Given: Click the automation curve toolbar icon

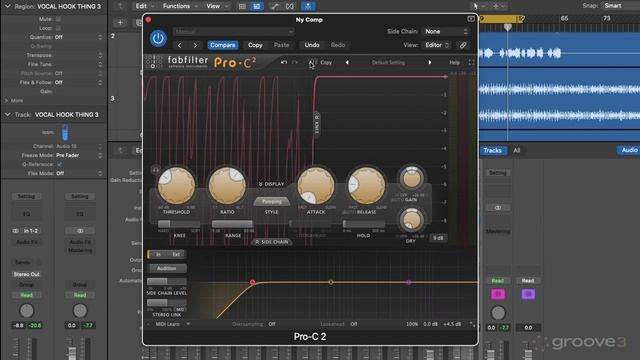Looking at the screenshot, I should point(274,6).
